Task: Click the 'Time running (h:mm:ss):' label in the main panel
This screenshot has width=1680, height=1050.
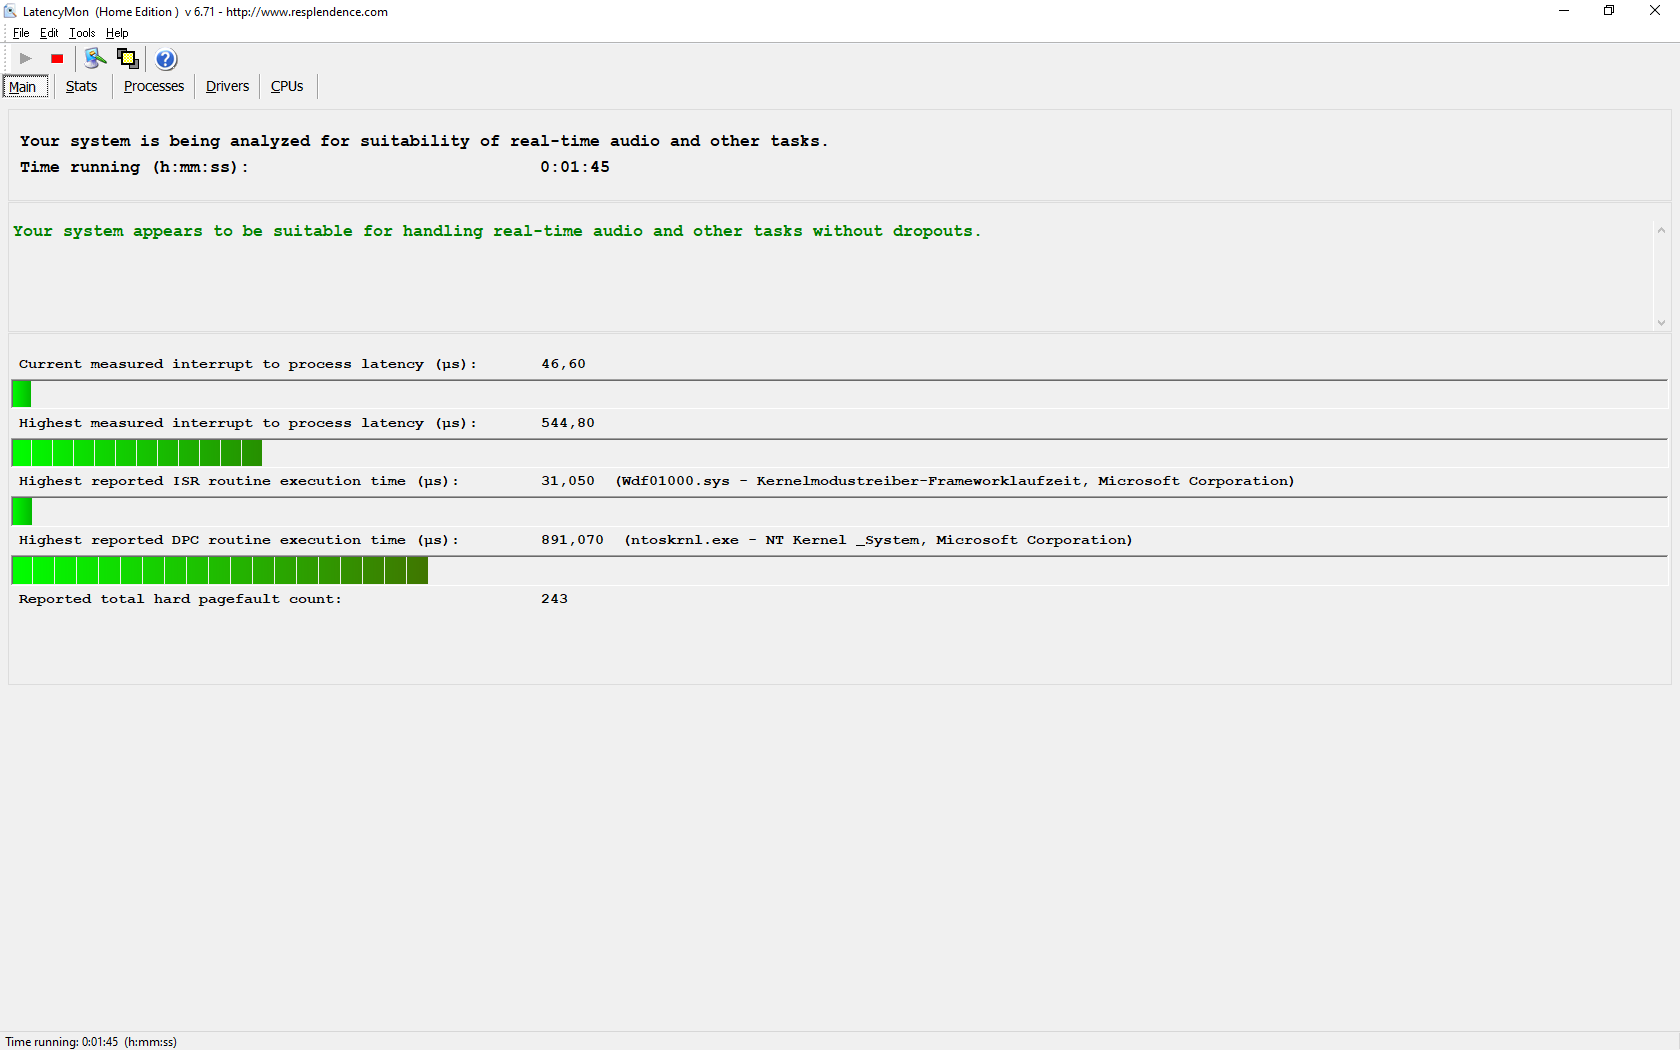Action: click(x=134, y=167)
